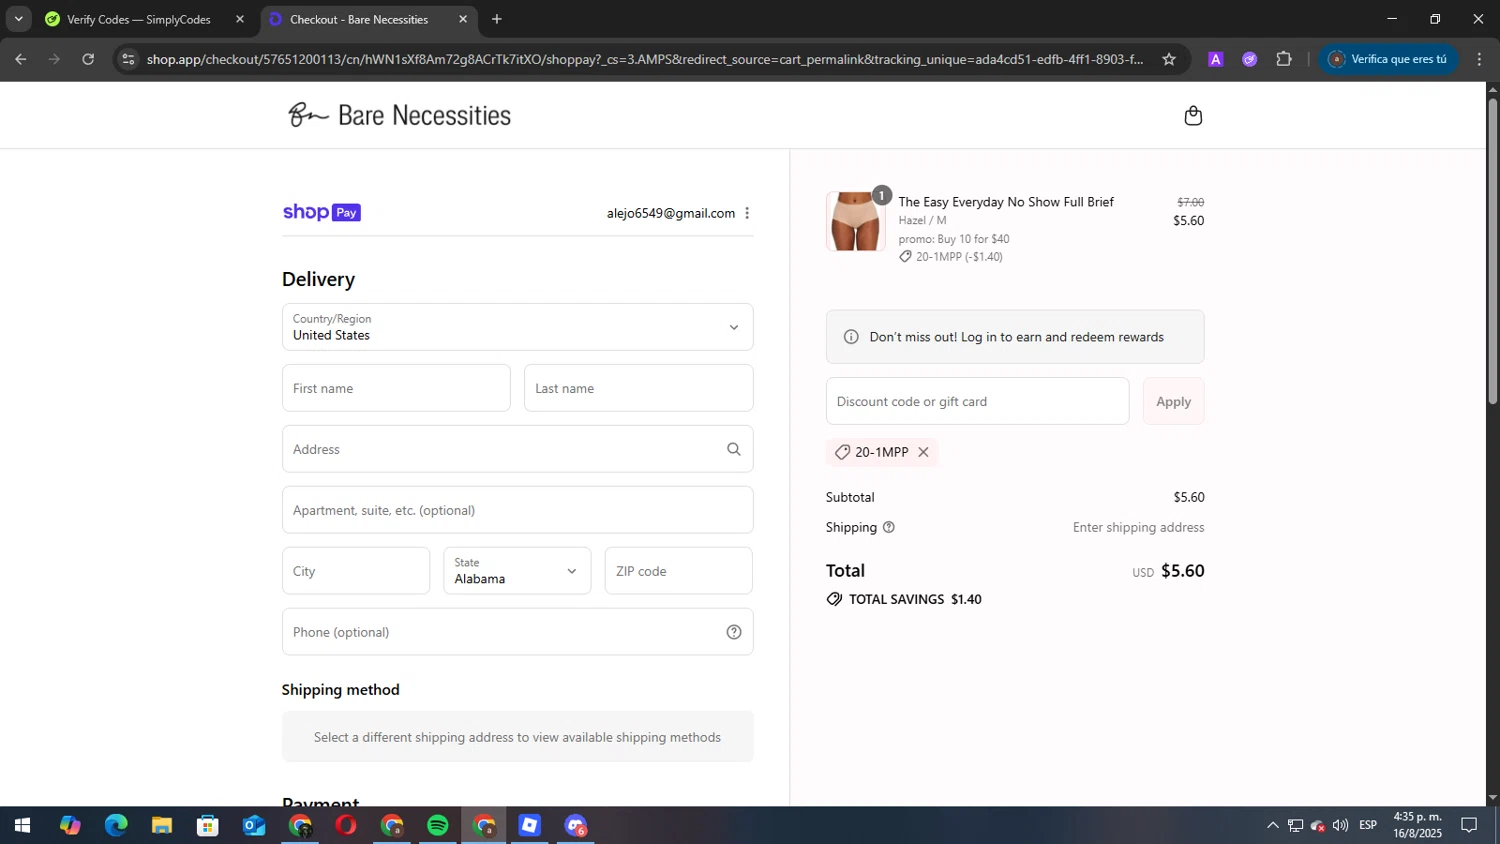
Task: Close the Verify Codes SimplyCodes tab
Action: [240, 19]
